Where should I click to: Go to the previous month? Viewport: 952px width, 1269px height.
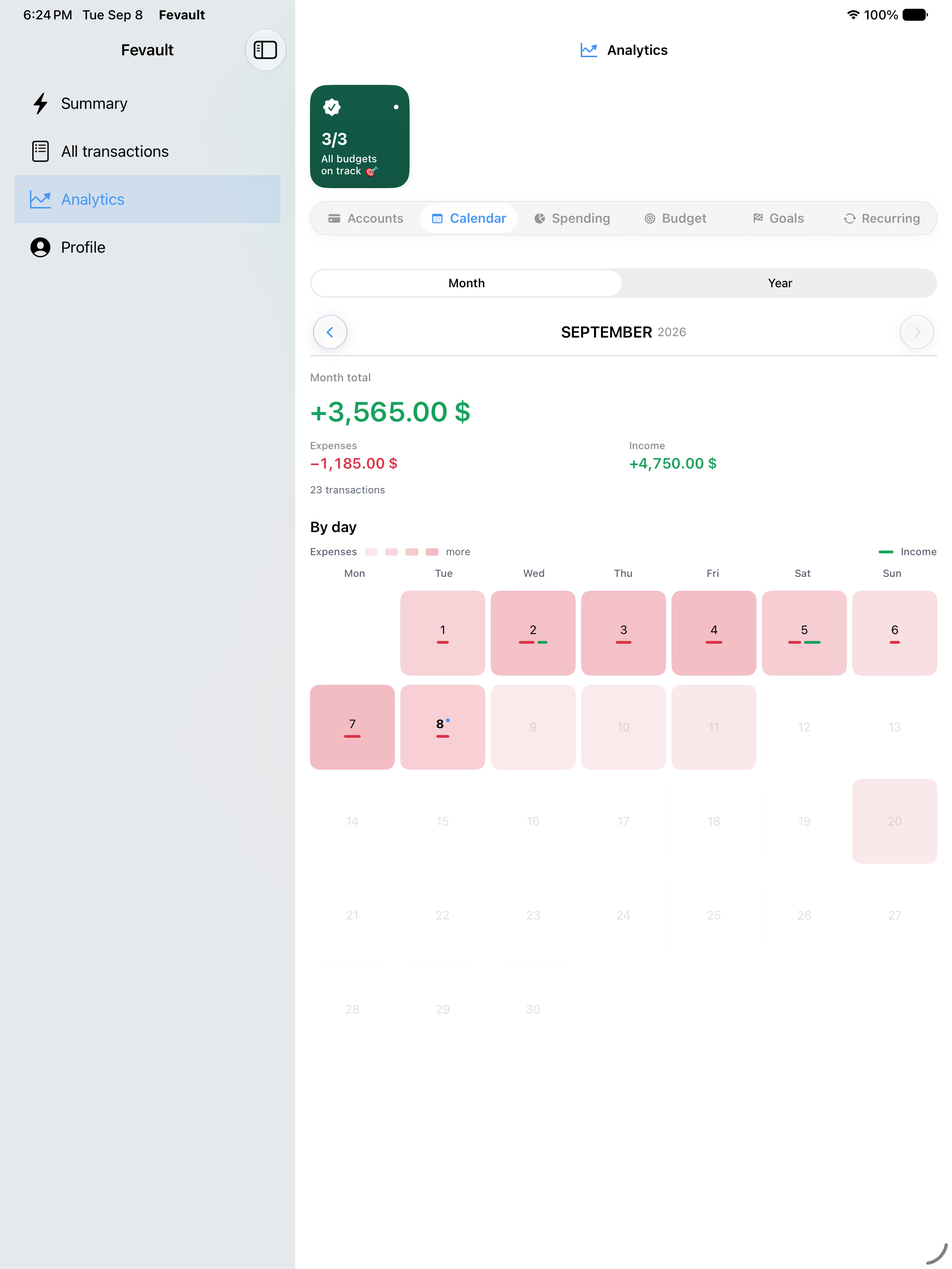(330, 332)
